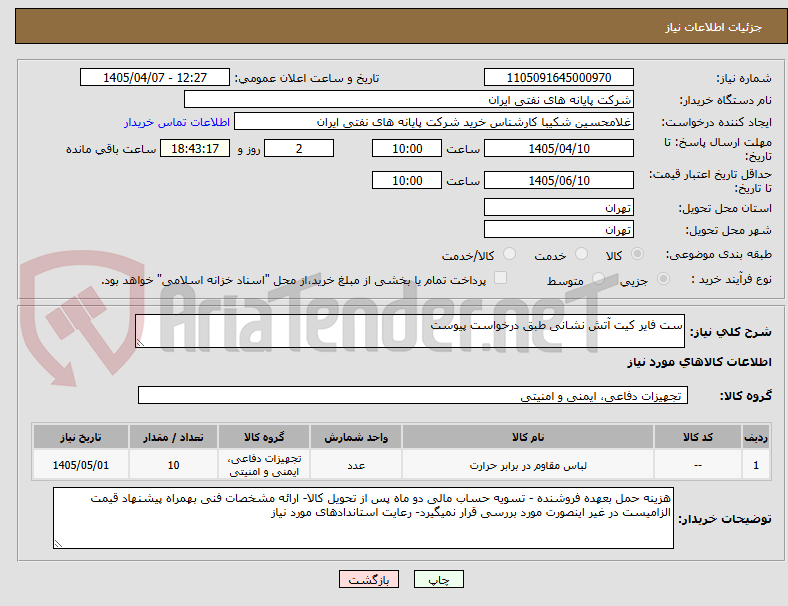The height and width of the screenshot is (606, 788).
Task: Click the توضیحات خریدار text area
Action: [363, 518]
